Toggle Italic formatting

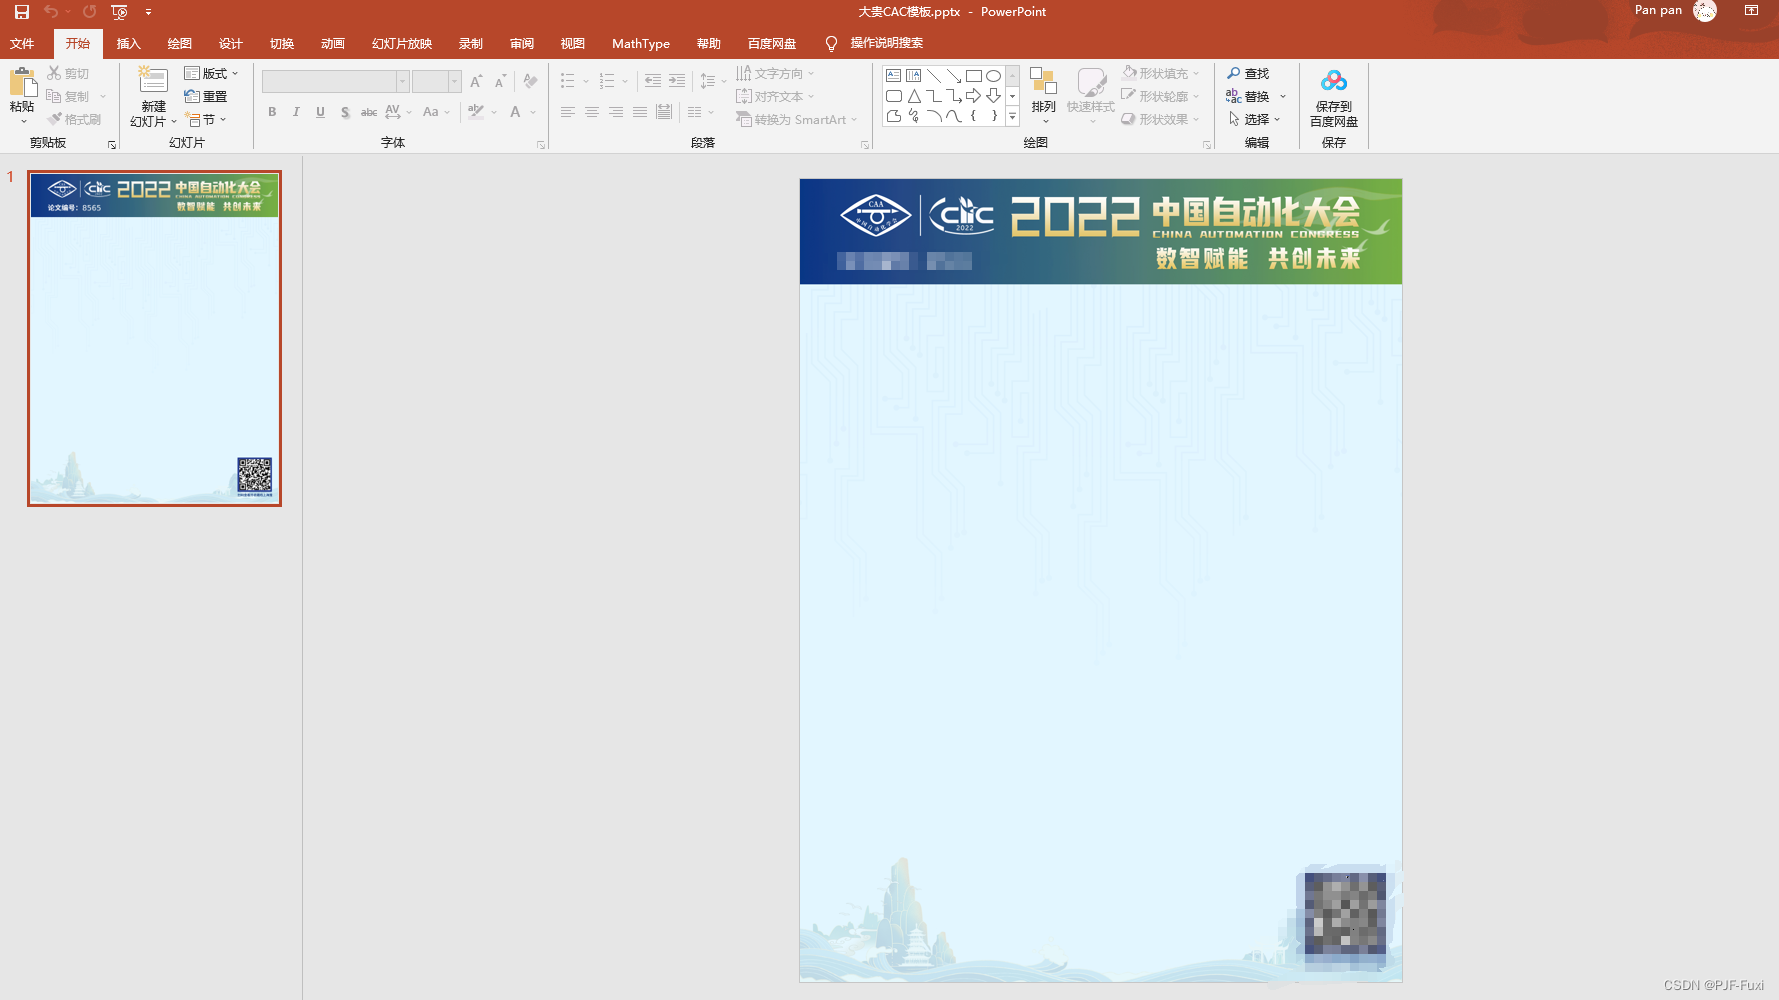[296, 112]
